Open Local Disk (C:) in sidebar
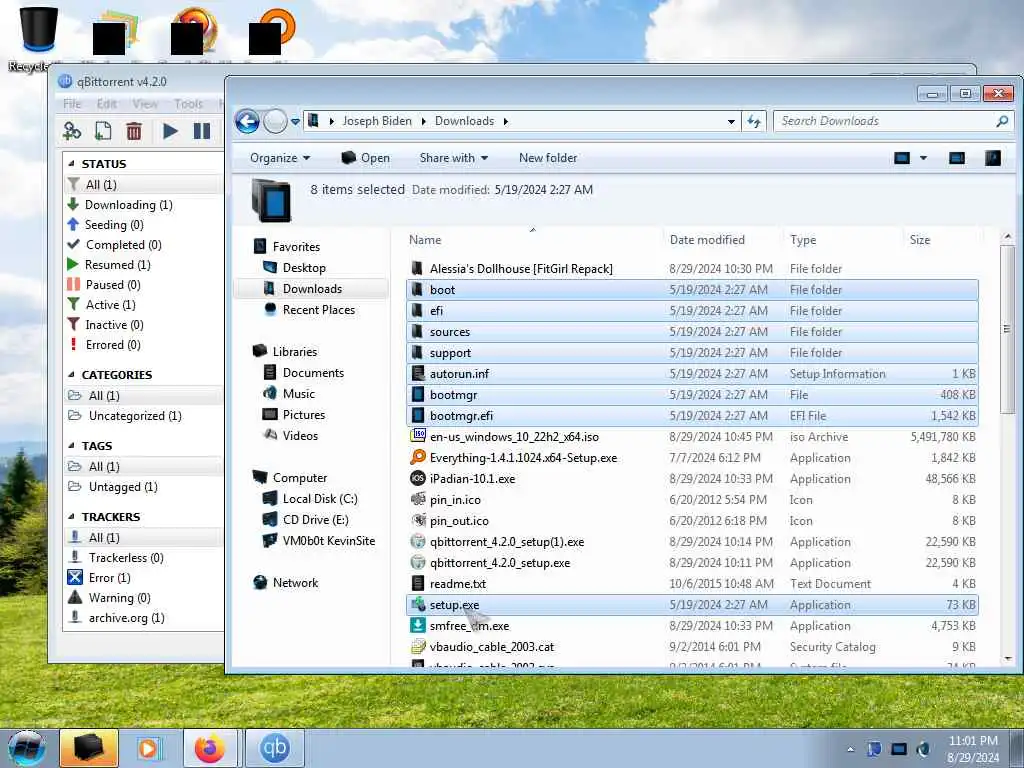Screen dimensions: 1024x768 point(320,499)
